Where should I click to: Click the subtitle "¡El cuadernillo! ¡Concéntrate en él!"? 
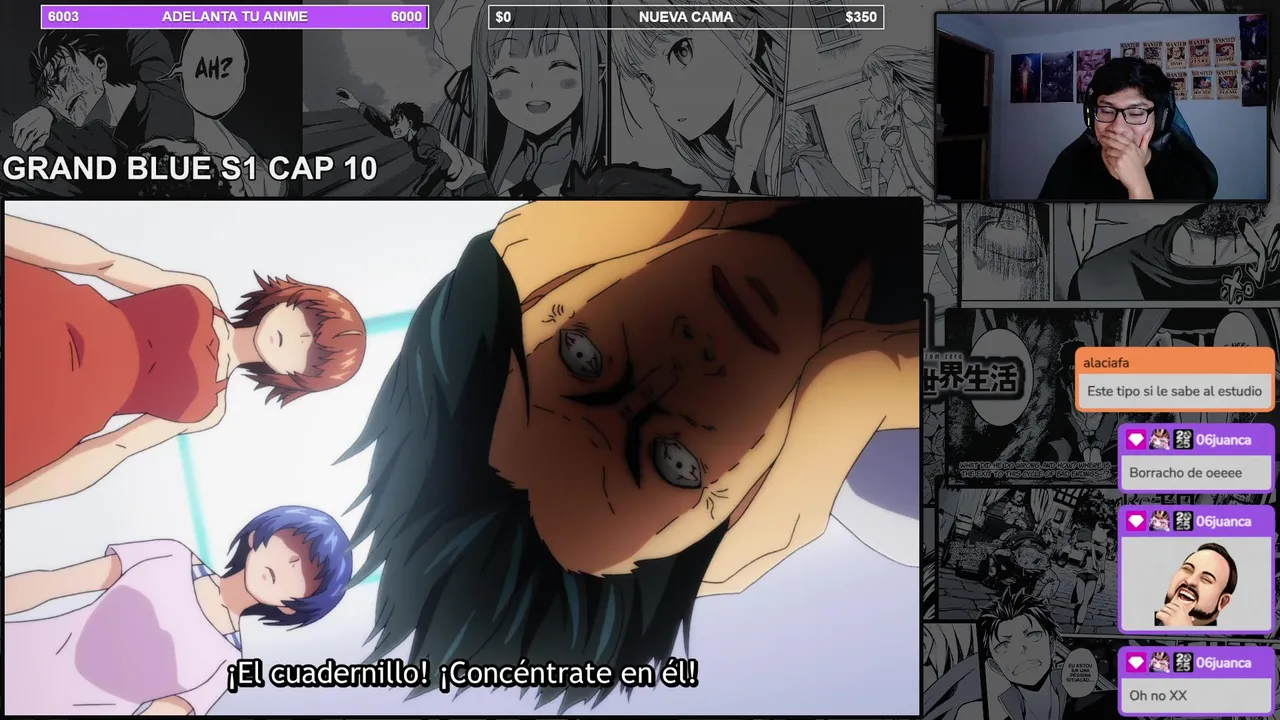(462, 673)
